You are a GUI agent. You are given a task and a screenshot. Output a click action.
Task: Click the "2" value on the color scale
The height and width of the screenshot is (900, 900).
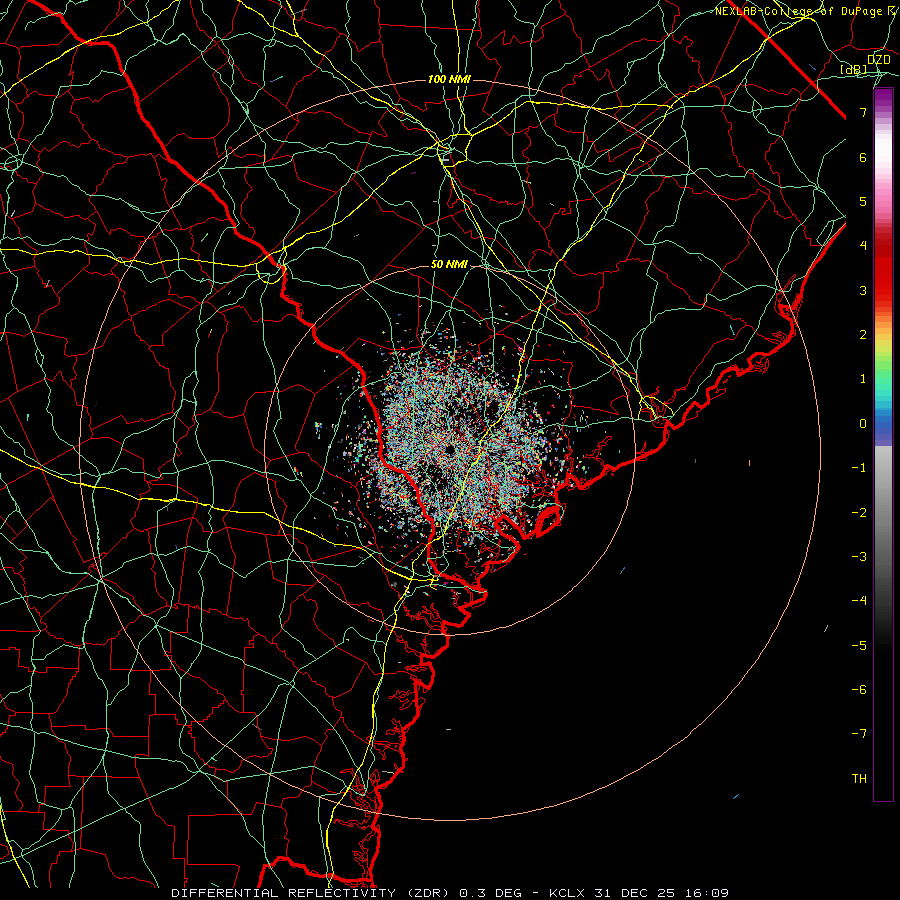[863, 335]
